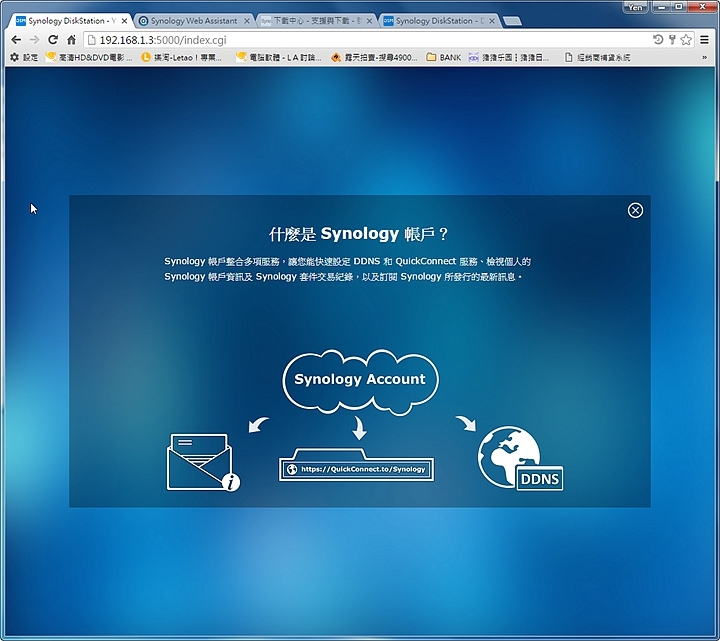Show more bookmarks with overflow chevron
Screen dimensions: 720x641
[704, 57]
